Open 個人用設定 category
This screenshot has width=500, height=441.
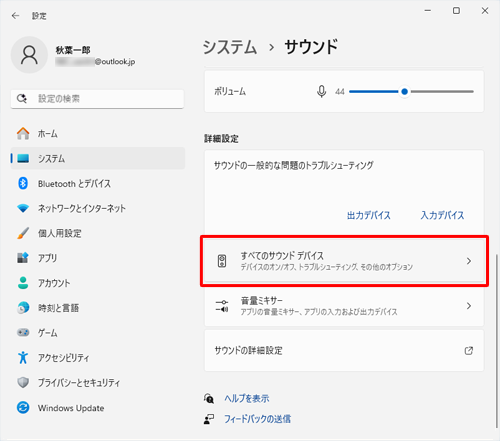(x=98, y=233)
